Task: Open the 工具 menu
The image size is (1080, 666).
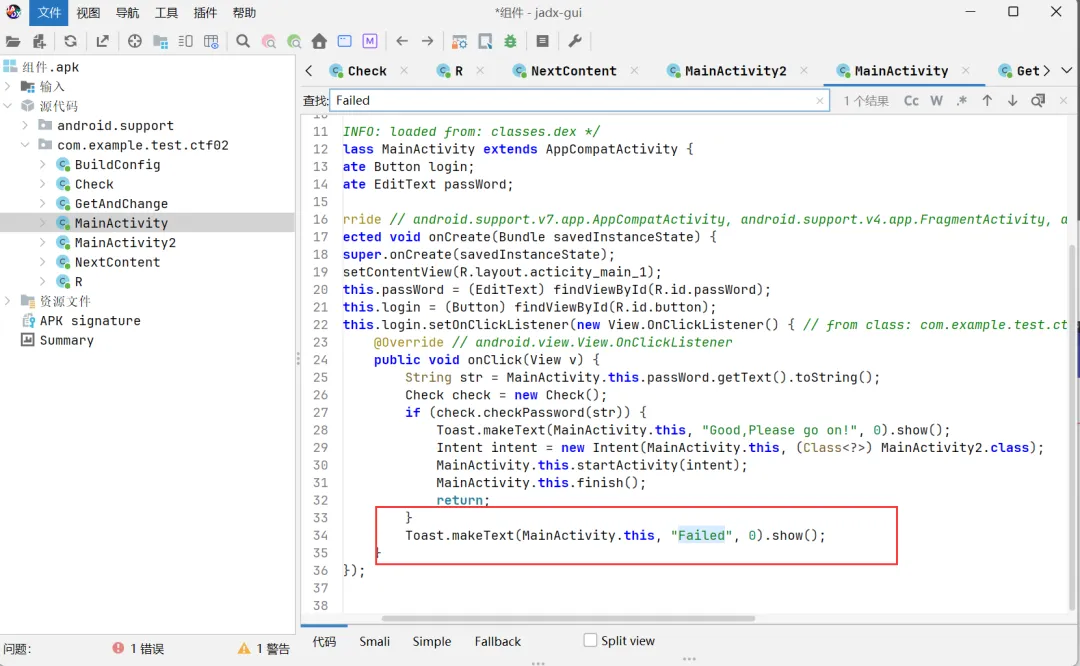Action: [x=166, y=13]
